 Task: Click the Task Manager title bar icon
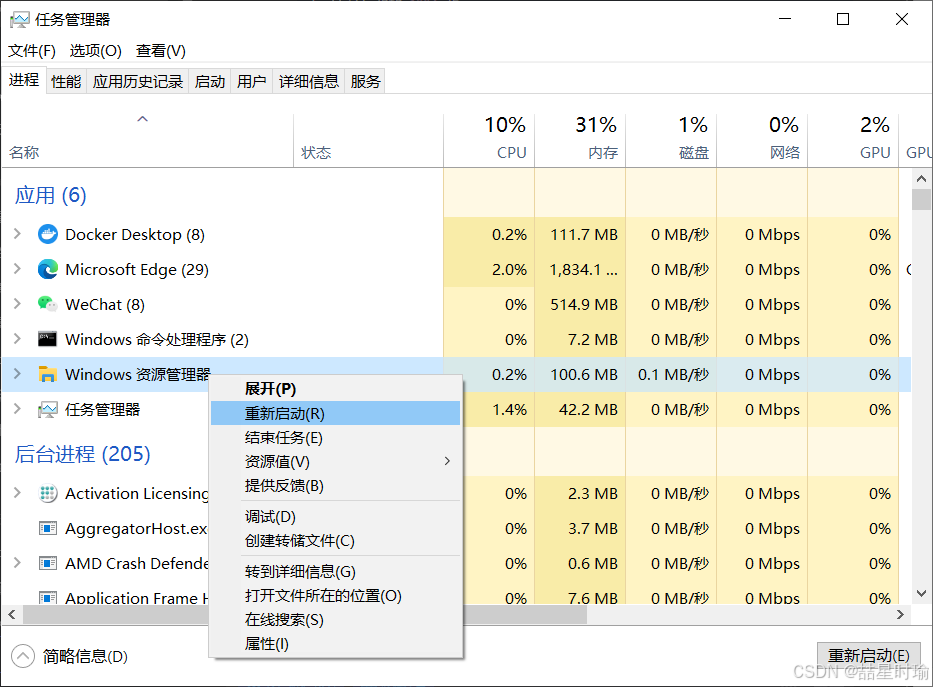[x=19, y=20]
